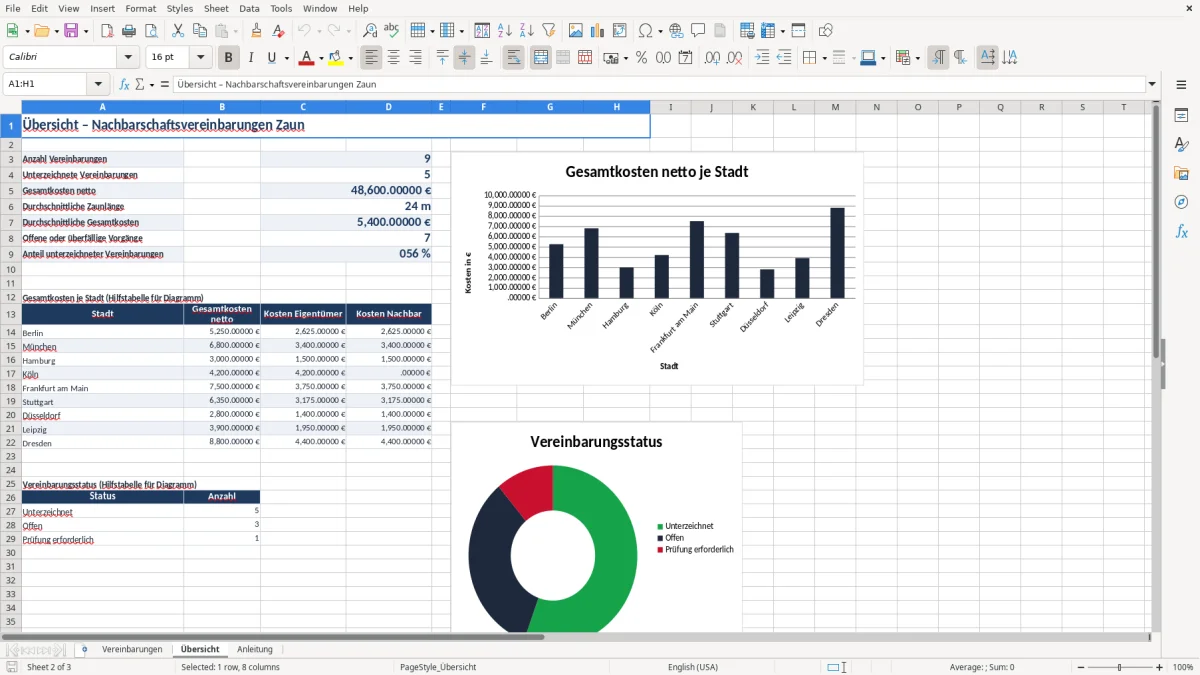Open the background color dropdown arrow
Screen dimensions: 1200x675
(x=350, y=58)
